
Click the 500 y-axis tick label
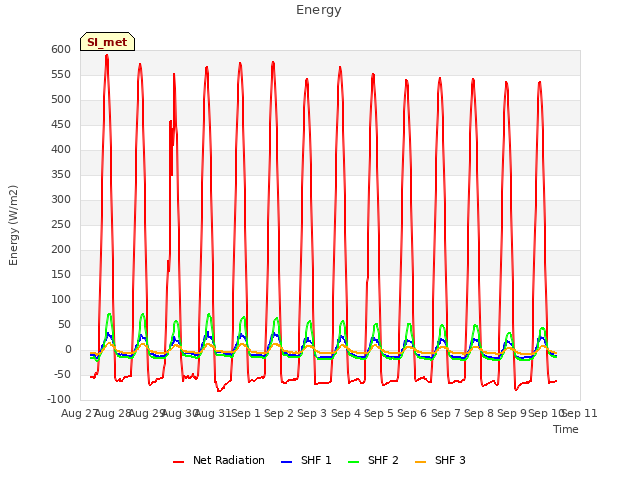pos(61,100)
